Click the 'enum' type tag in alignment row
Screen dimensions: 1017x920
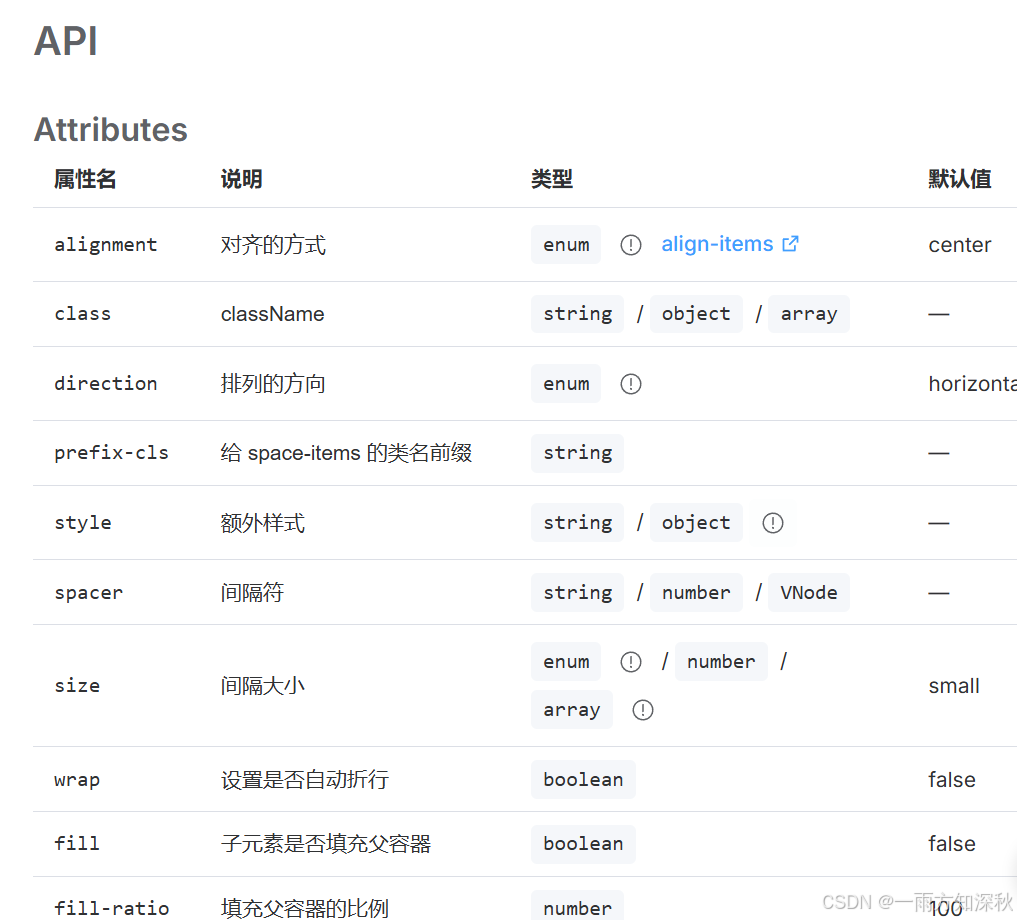tap(566, 245)
